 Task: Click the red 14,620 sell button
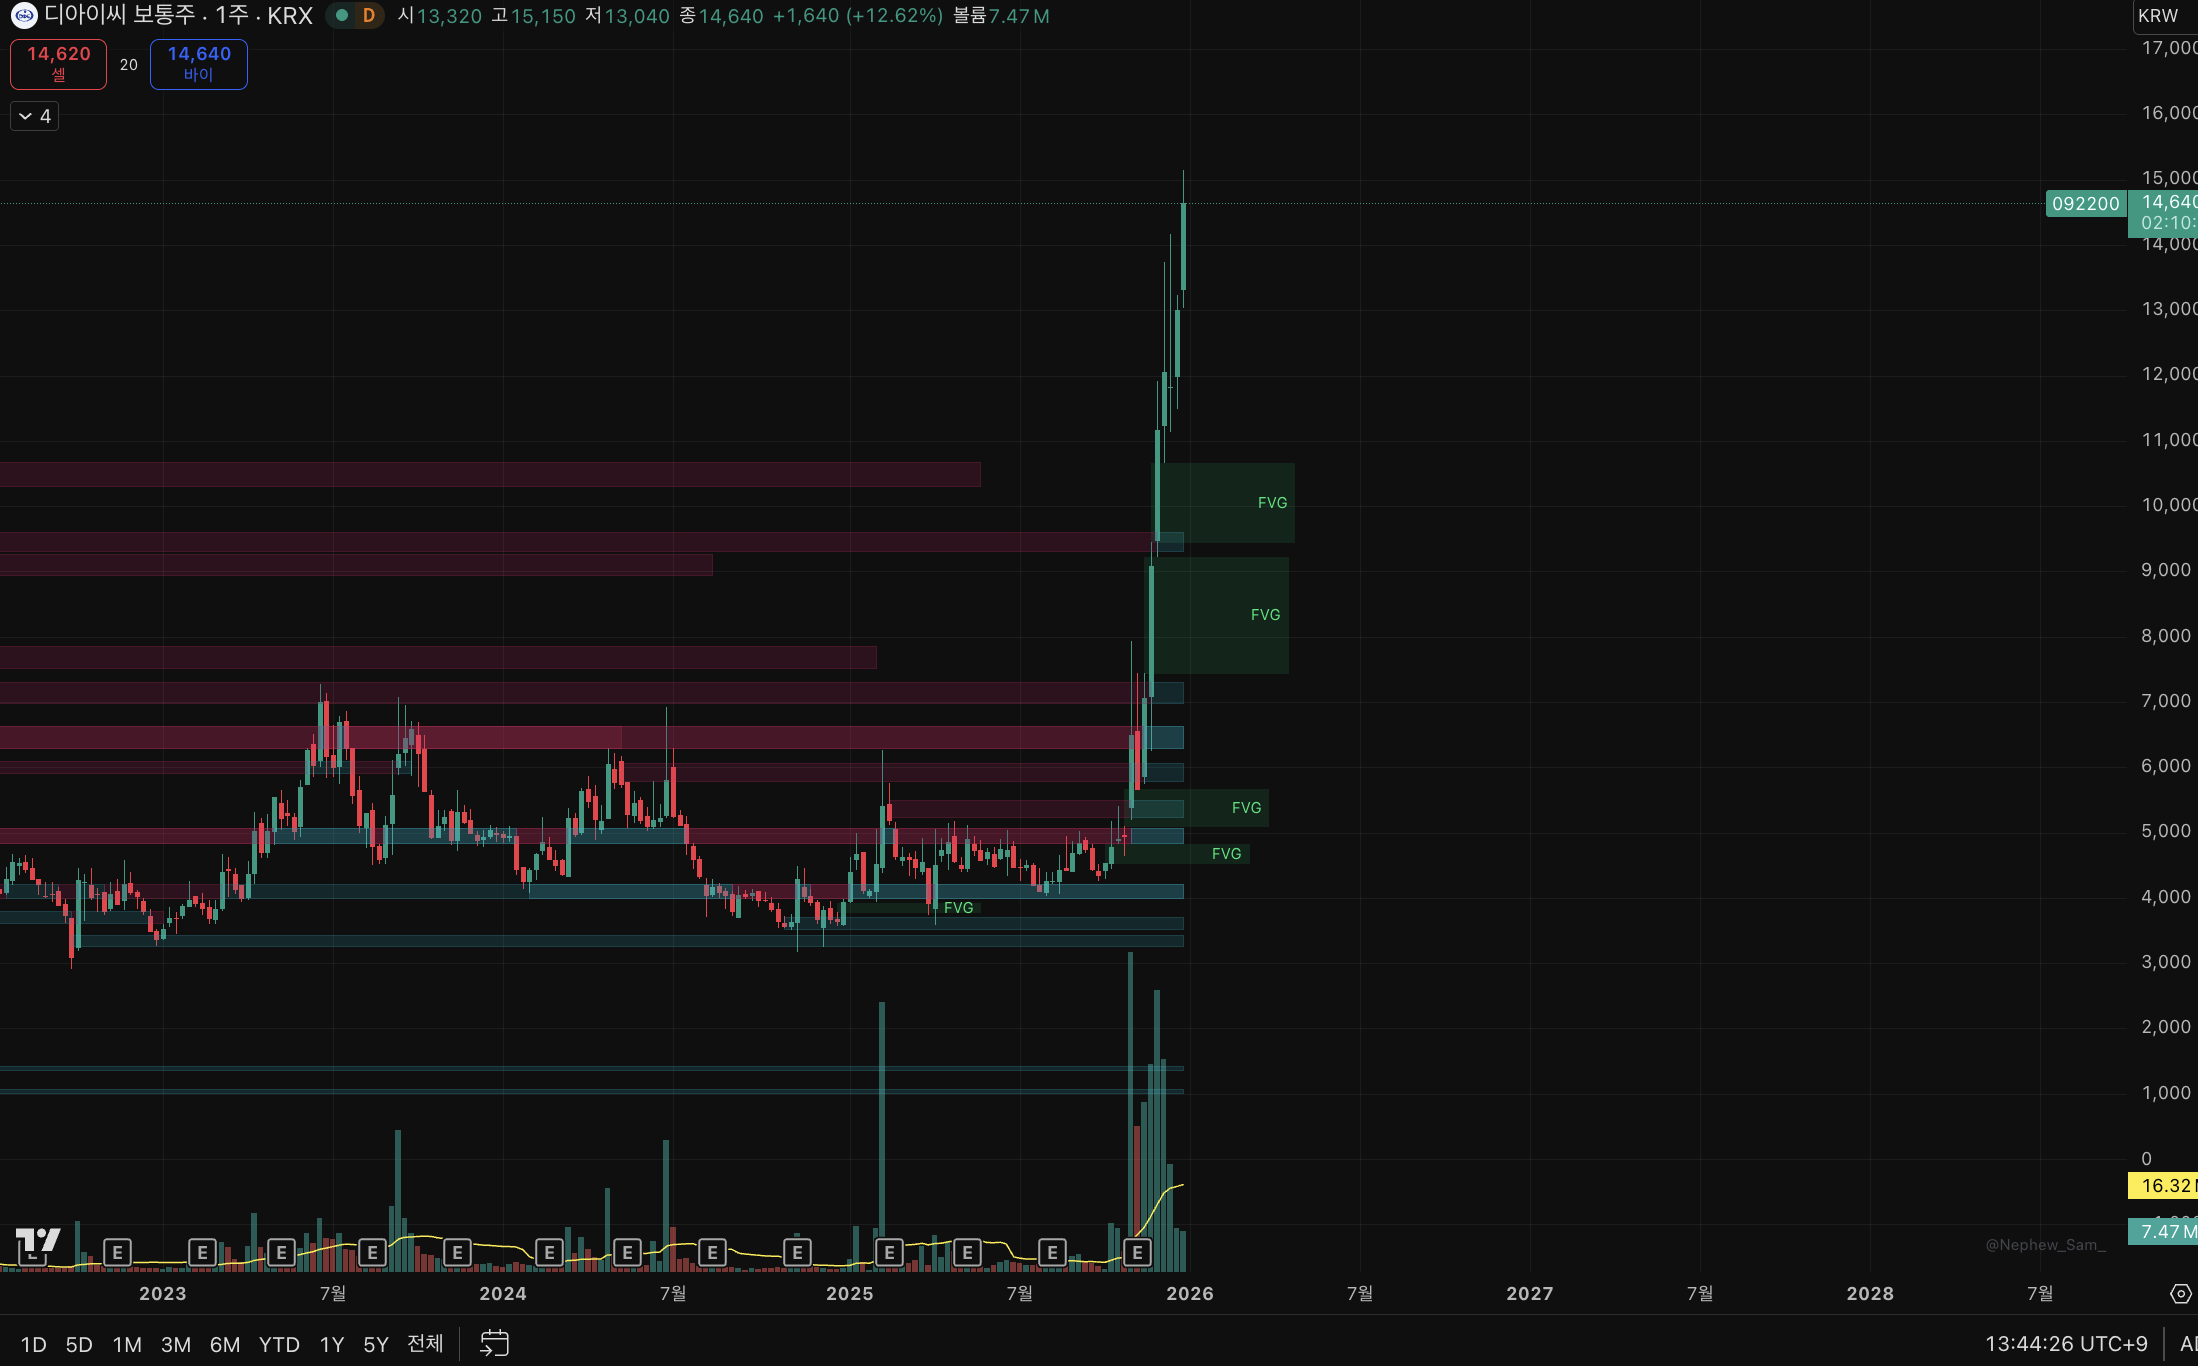(x=58, y=63)
